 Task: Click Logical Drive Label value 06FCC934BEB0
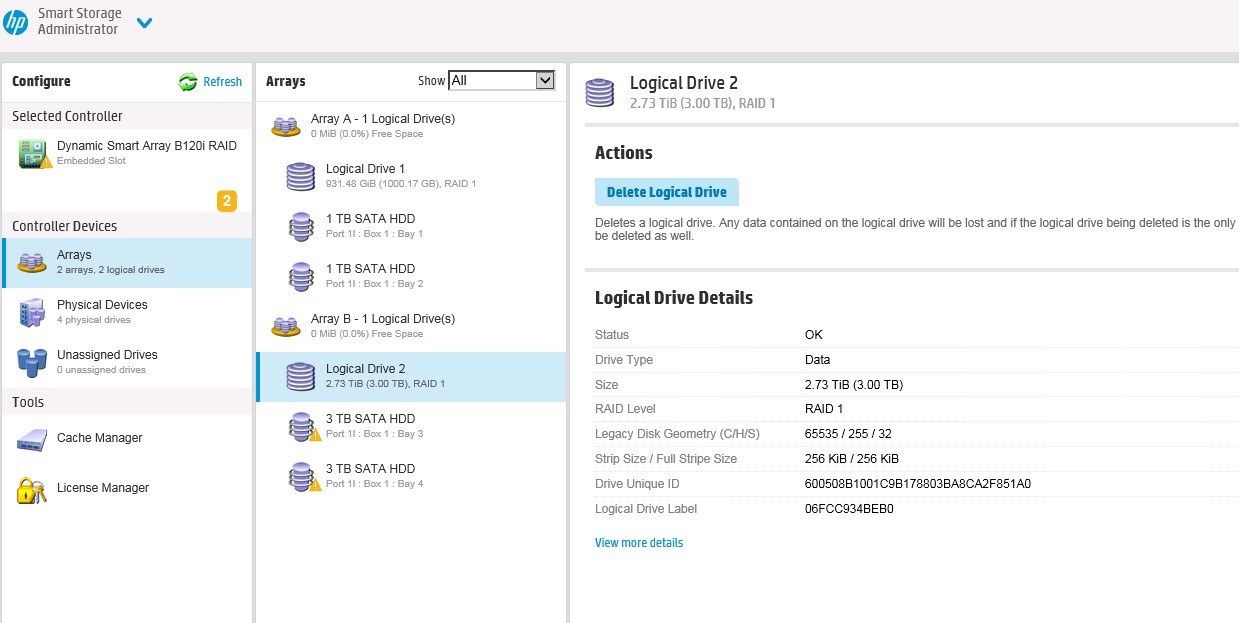[x=849, y=509]
